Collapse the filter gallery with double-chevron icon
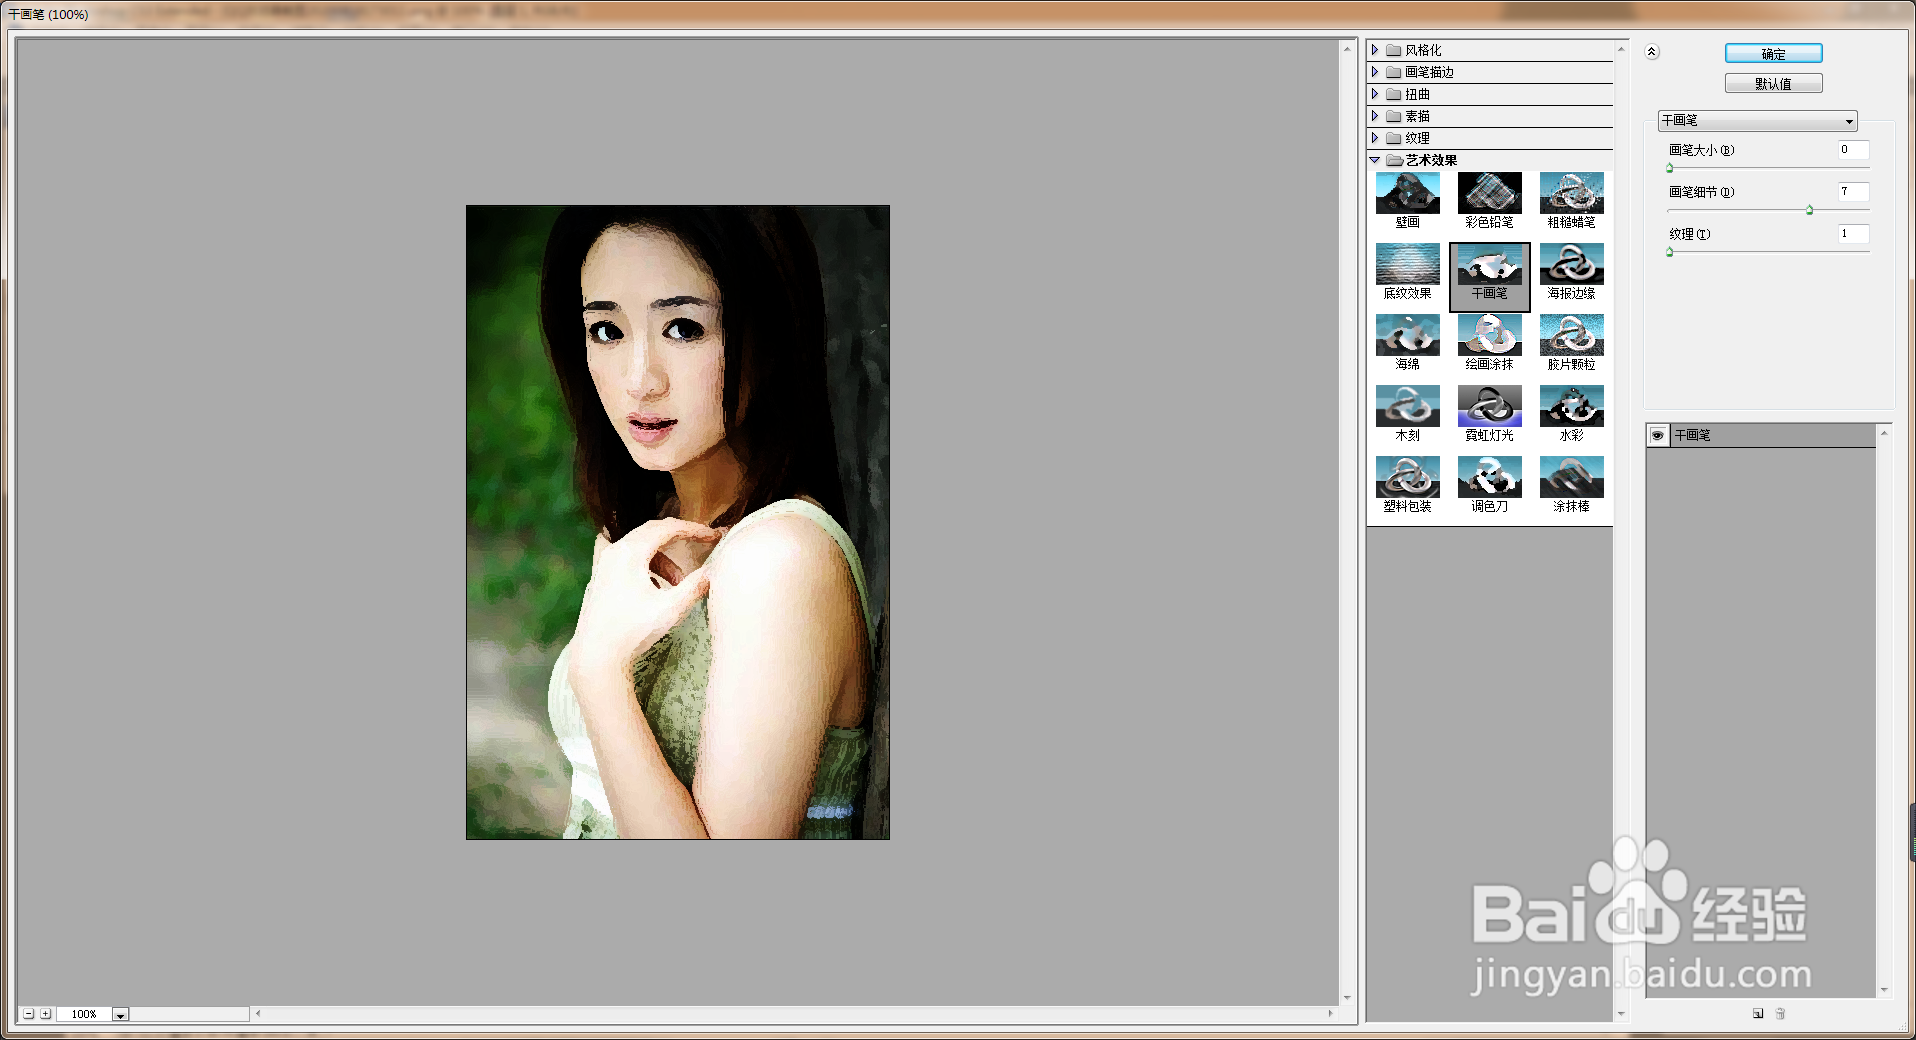This screenshot has width=1916, height=1040. (1652, 52)
